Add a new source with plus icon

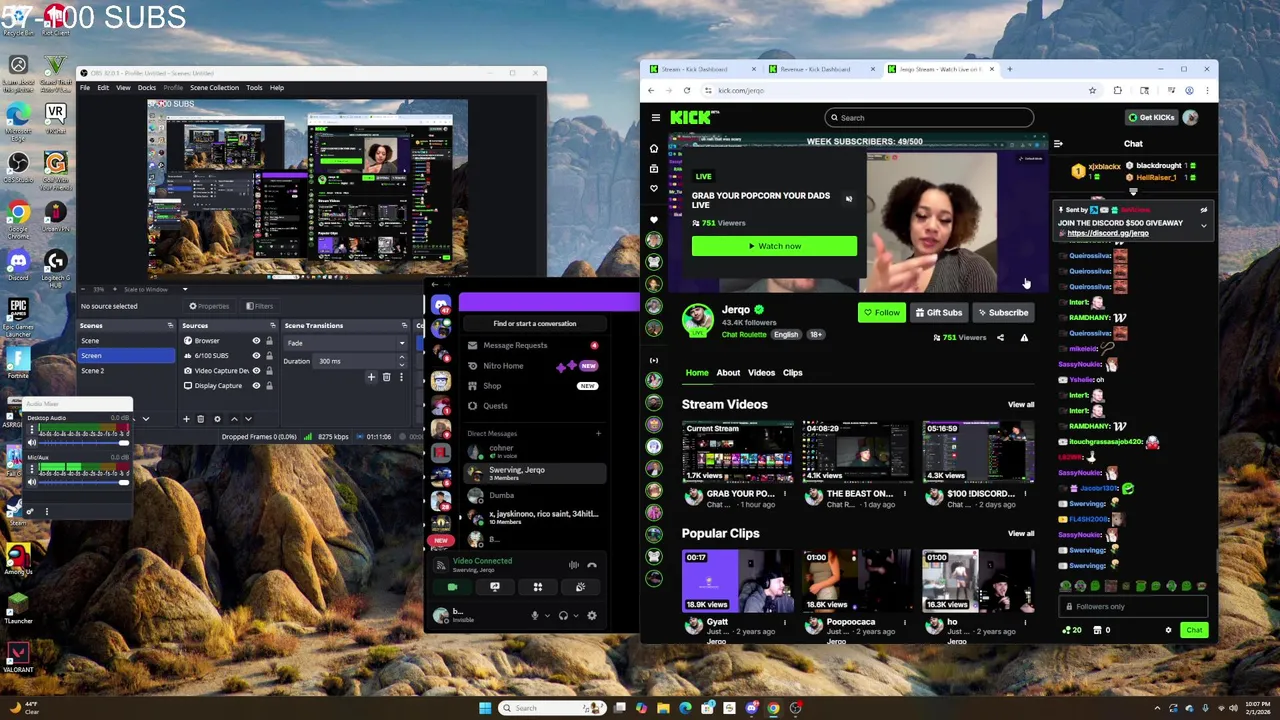[x=186, y=419]
